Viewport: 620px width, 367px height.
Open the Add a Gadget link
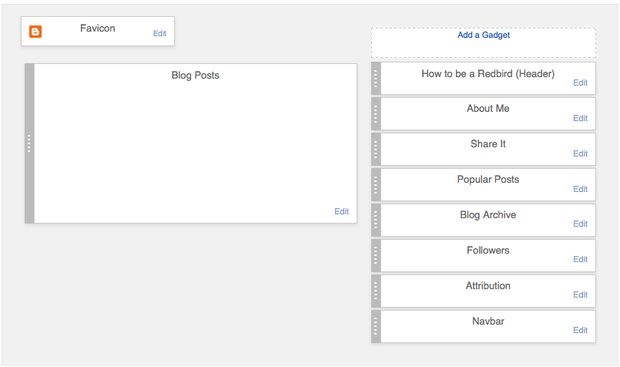coord(483,35)
